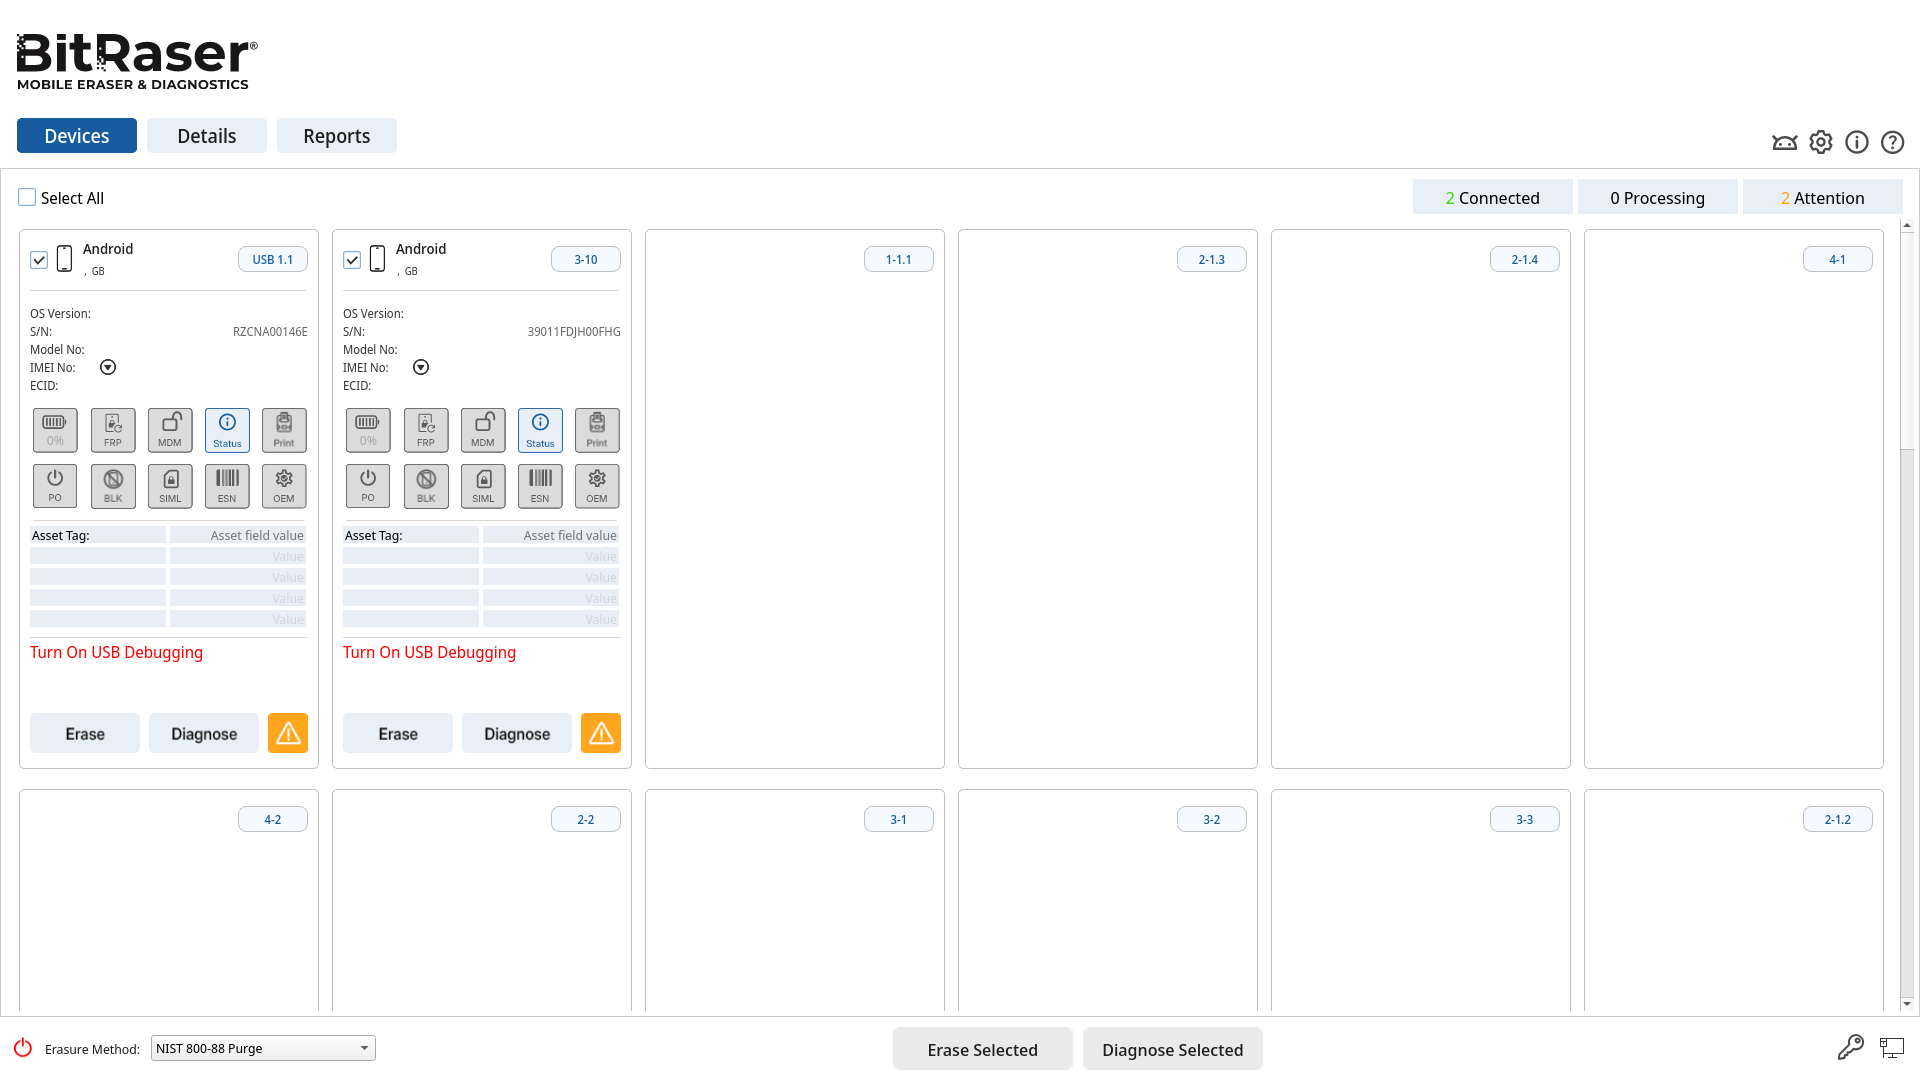Click the FRP icon on the USB 1.1 device
The image size is (1920, 1080).
tap(113, 430)
